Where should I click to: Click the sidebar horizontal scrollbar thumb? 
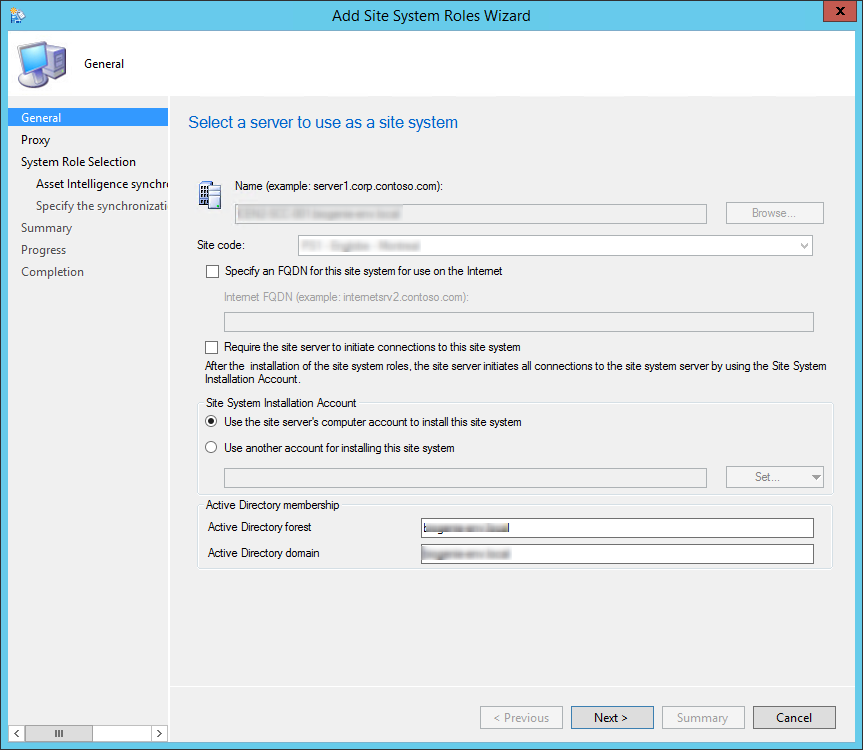point(59,733)
